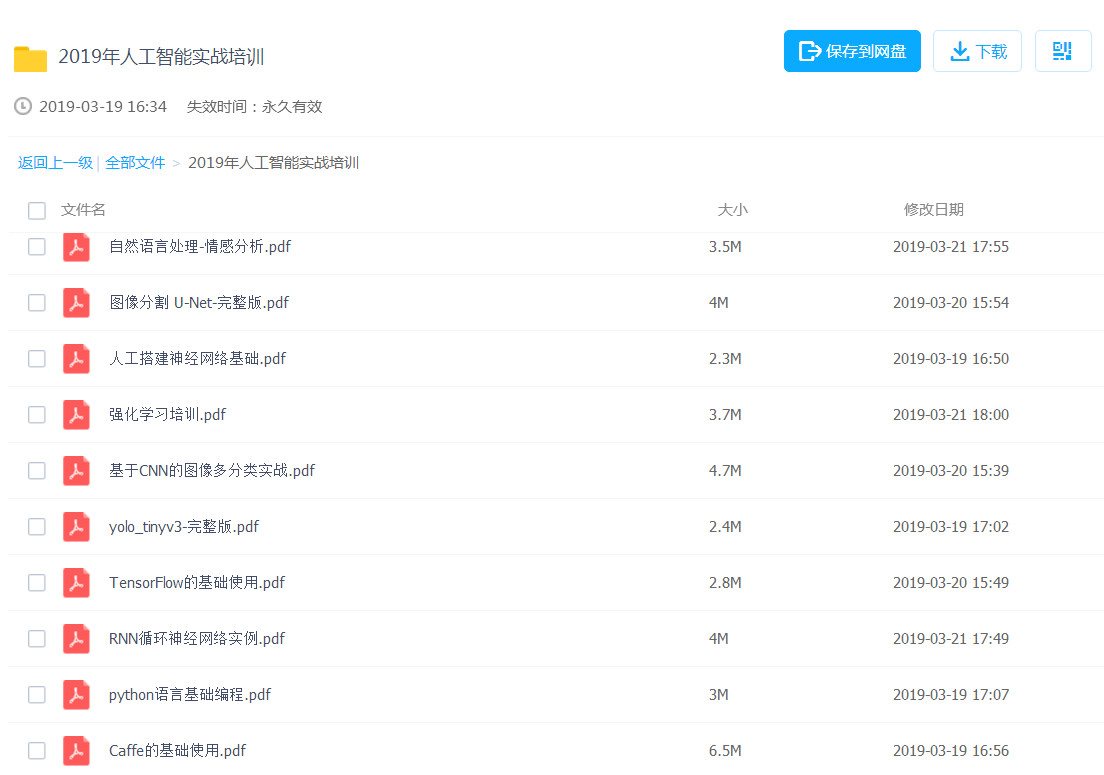
Task: Click PDF icon for yolo_tinyv3-完整版.pdf
Action: [76, 527]
